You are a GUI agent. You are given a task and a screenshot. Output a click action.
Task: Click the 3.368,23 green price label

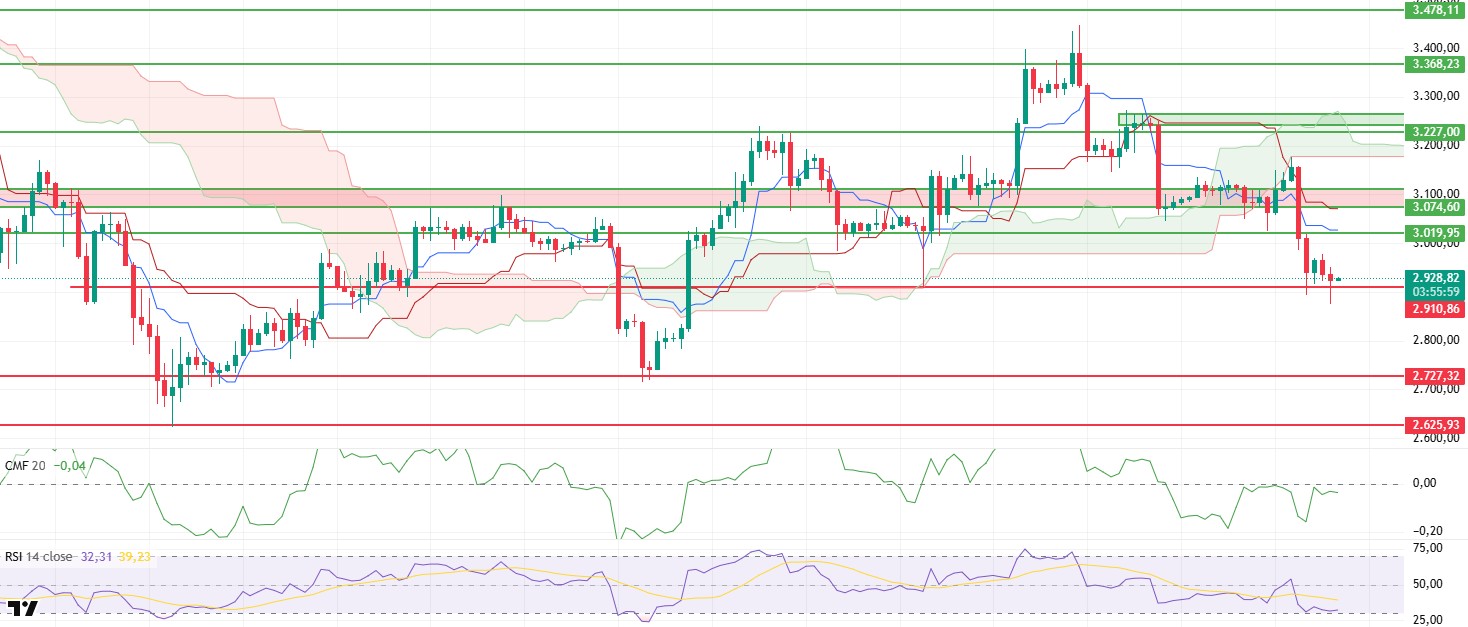[x=1433, y=64]
